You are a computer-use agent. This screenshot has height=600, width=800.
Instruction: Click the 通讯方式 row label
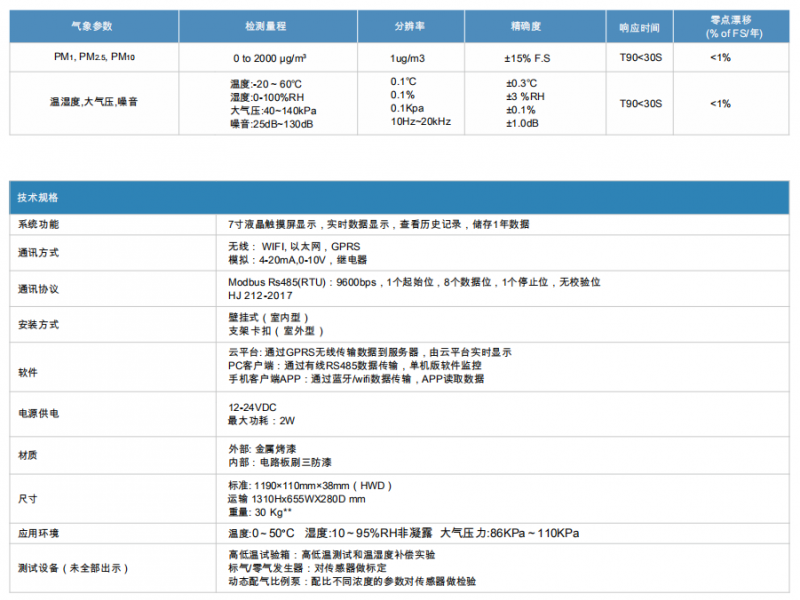(x=39, y=252)
